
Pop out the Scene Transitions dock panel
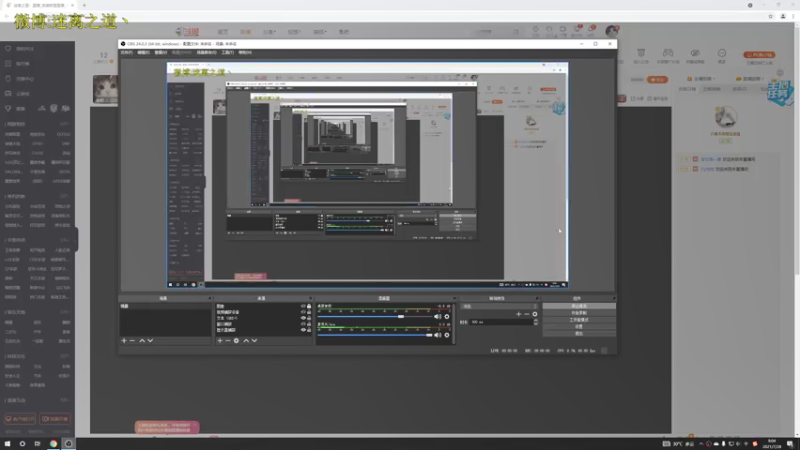coord(537,298)
